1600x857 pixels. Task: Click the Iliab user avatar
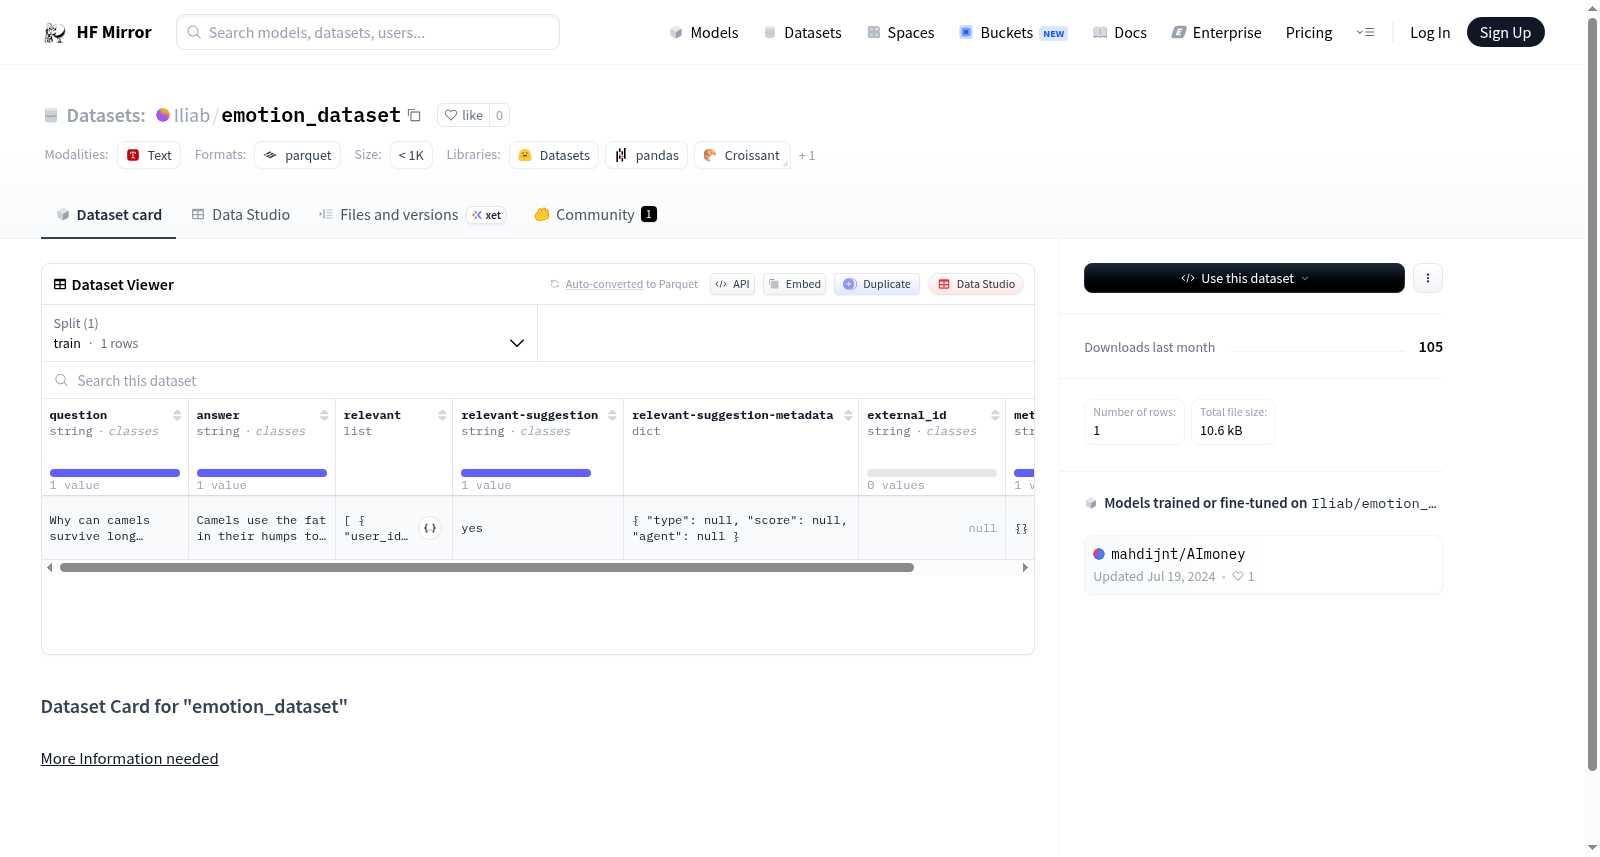(163, 115)
